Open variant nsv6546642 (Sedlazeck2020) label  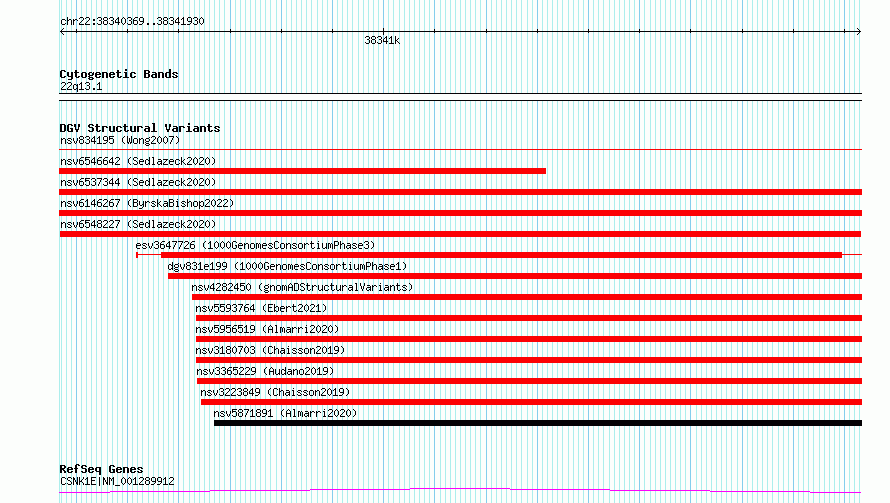[x=138, y=161]
